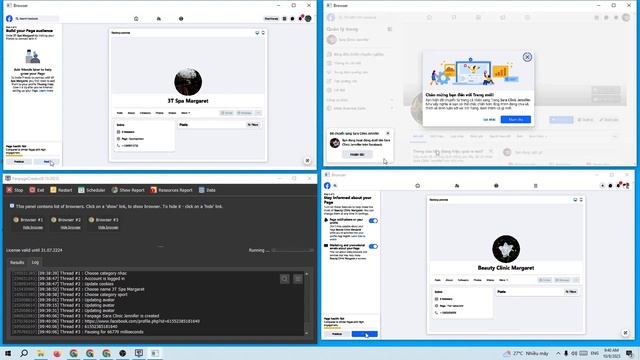Click Search Facebook field in 3T Spa Margaret window
This screenshot has height=360, width=640.
click(x=37, y=18)
